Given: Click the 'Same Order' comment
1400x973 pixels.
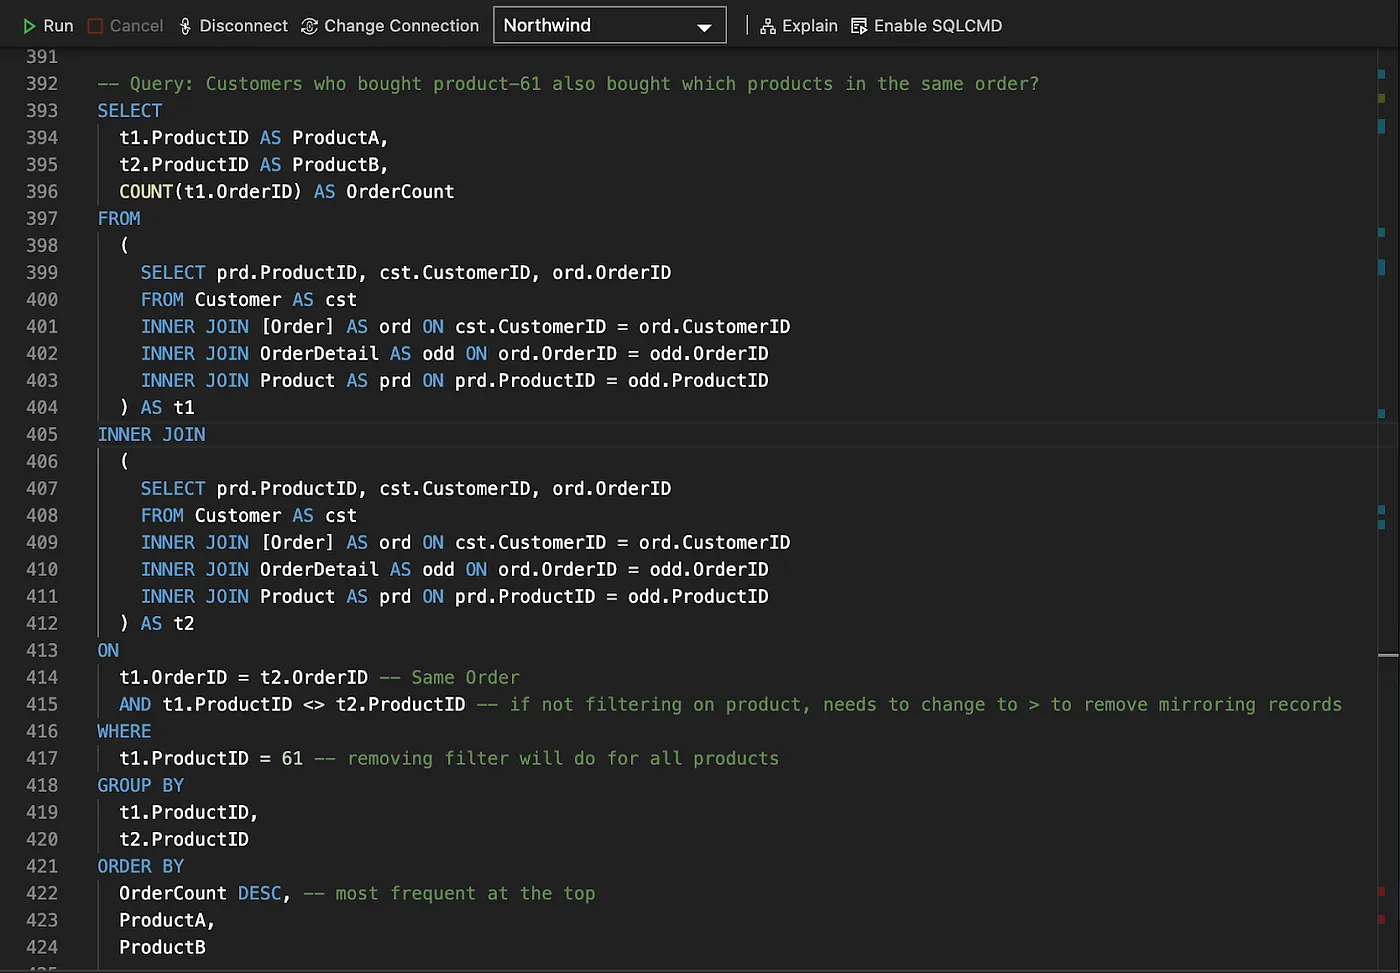Looking at the screenshot, I should click(x=449, y=678).
